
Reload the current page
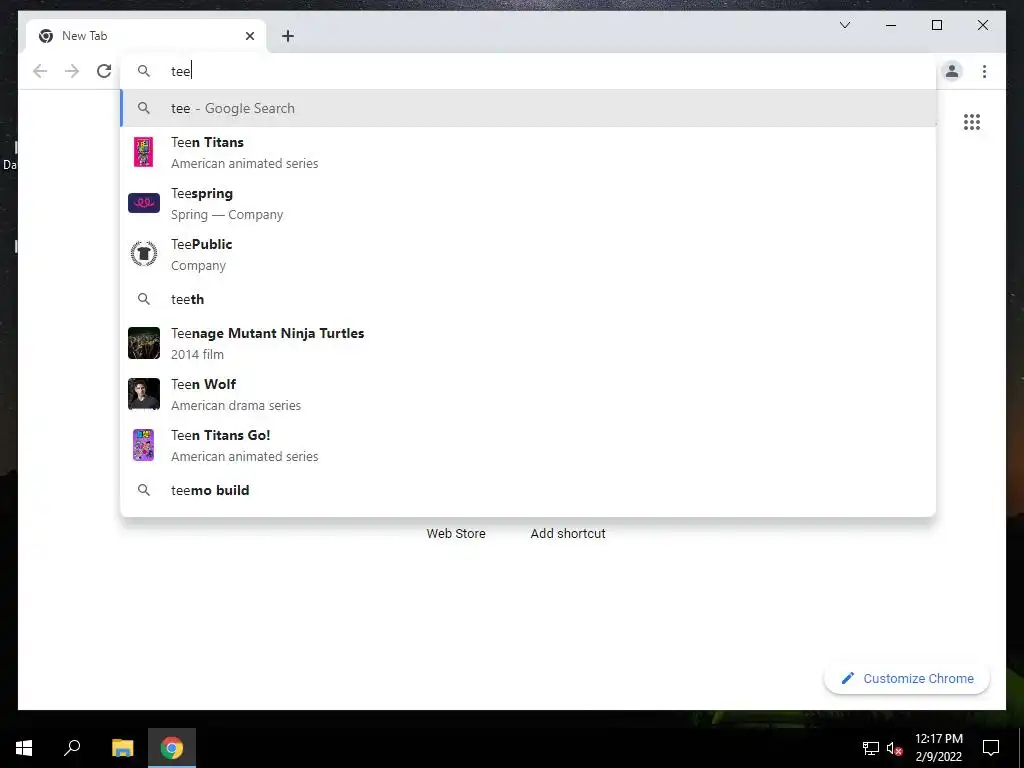104,71
